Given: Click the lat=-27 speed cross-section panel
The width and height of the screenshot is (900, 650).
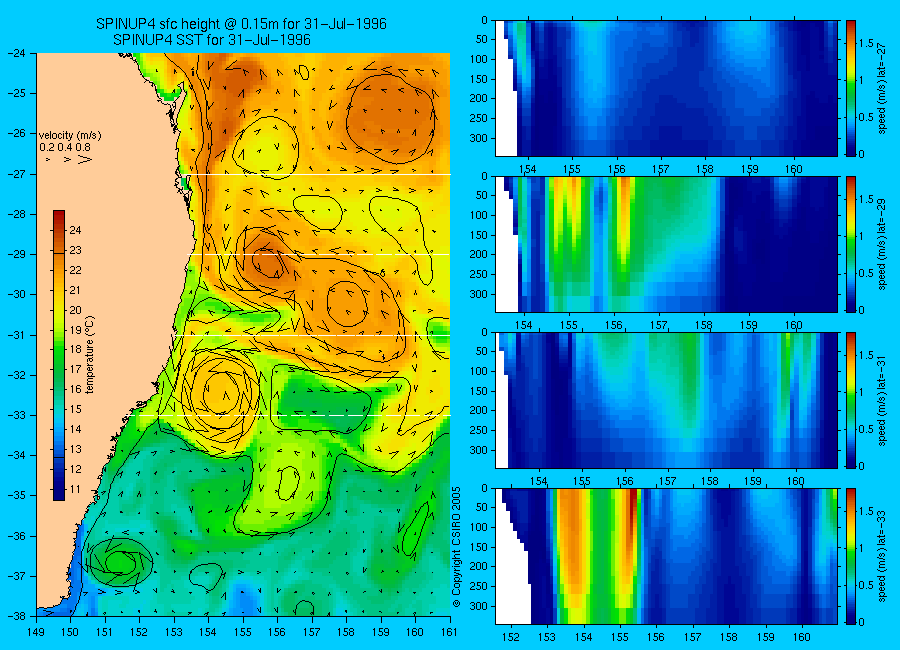Looking at the screenshot, I should 666,88.
